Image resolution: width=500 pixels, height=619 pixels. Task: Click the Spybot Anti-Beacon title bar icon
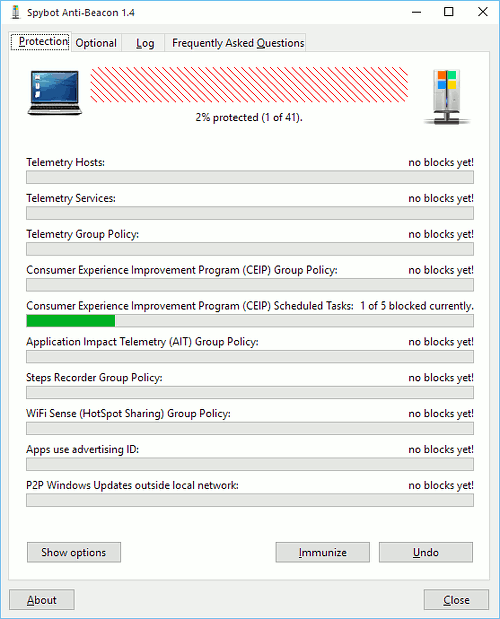[x=15, y=12]
